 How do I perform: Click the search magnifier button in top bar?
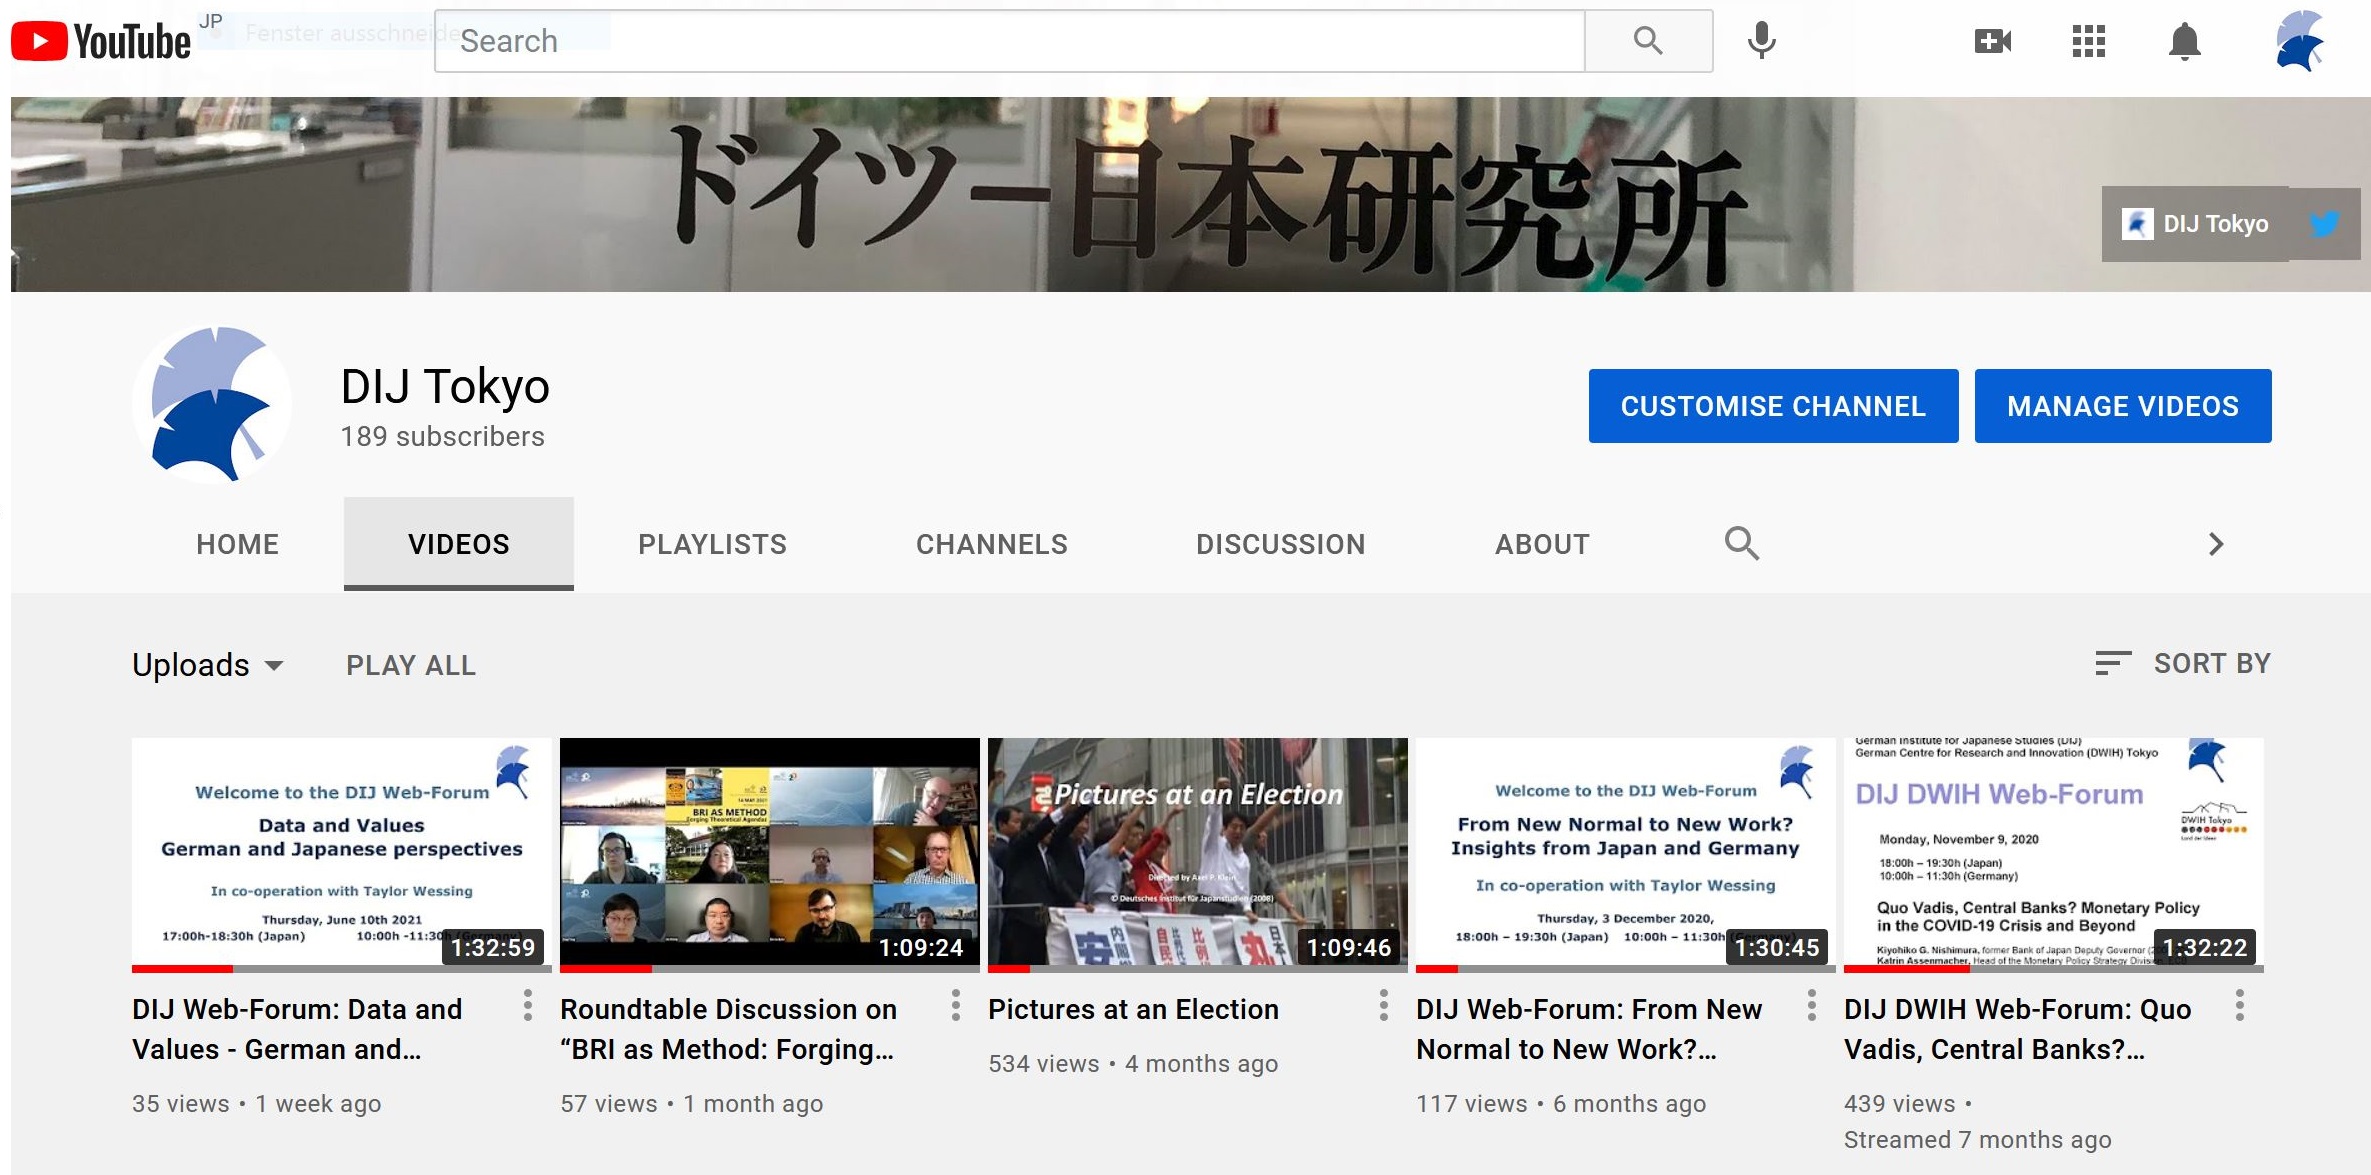pos(1648,41)
